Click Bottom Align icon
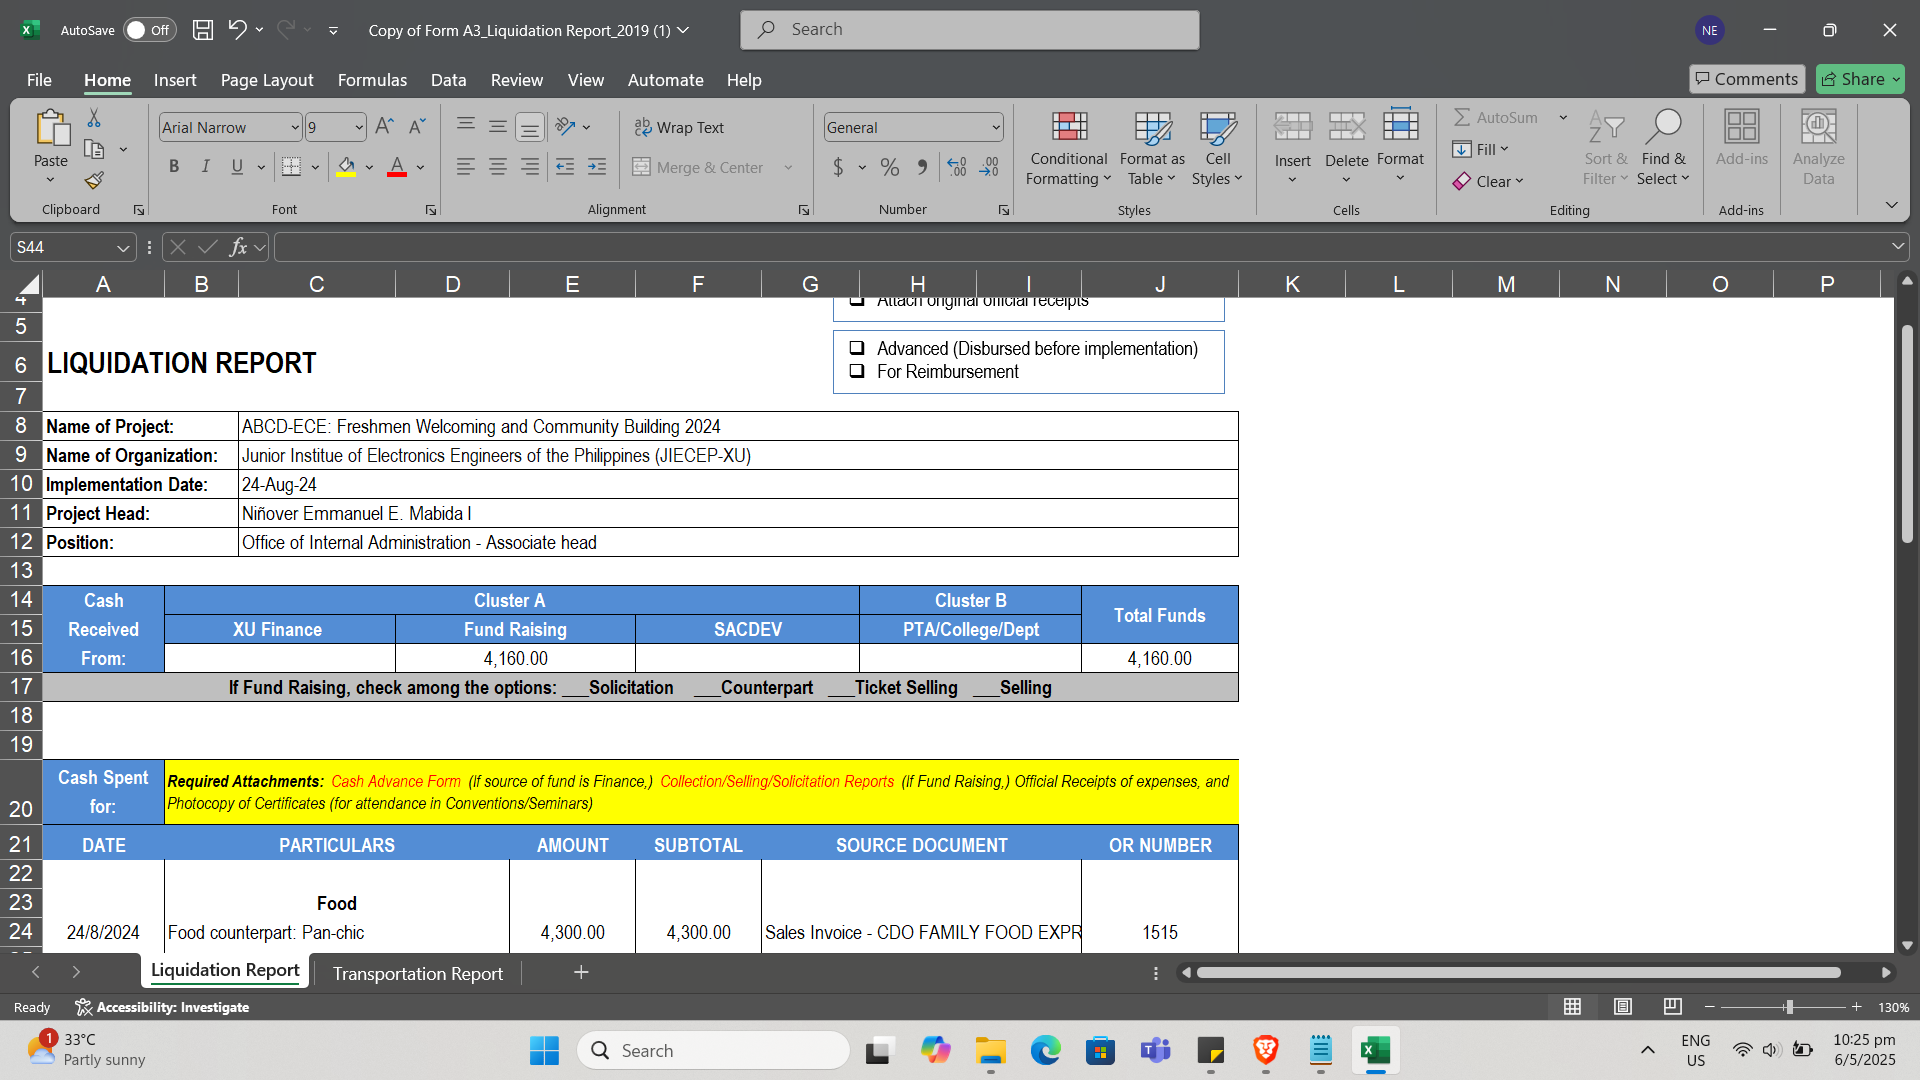Screen dimensions: 1920x1080 click(x=530, y=127)
